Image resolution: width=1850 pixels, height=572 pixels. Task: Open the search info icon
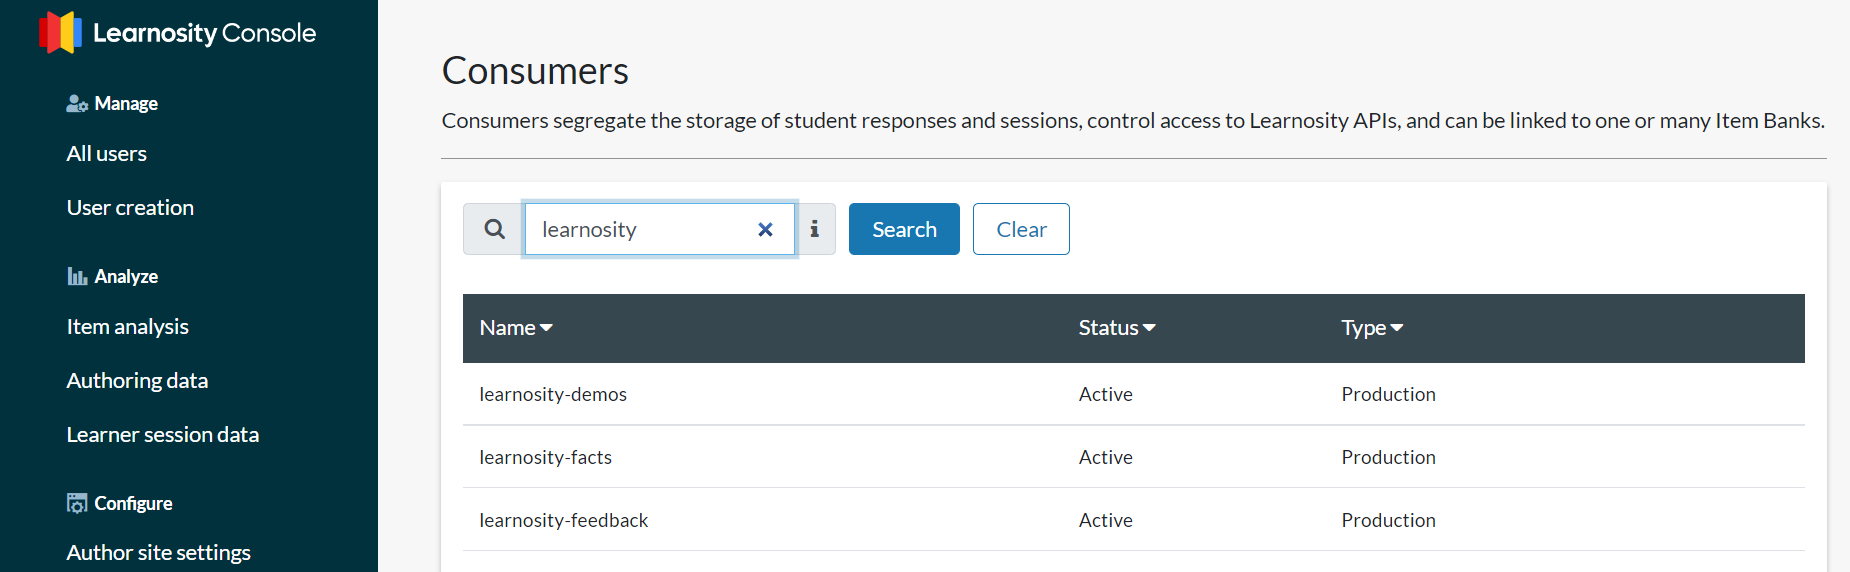pyautogui.click(x=815, y=229)
